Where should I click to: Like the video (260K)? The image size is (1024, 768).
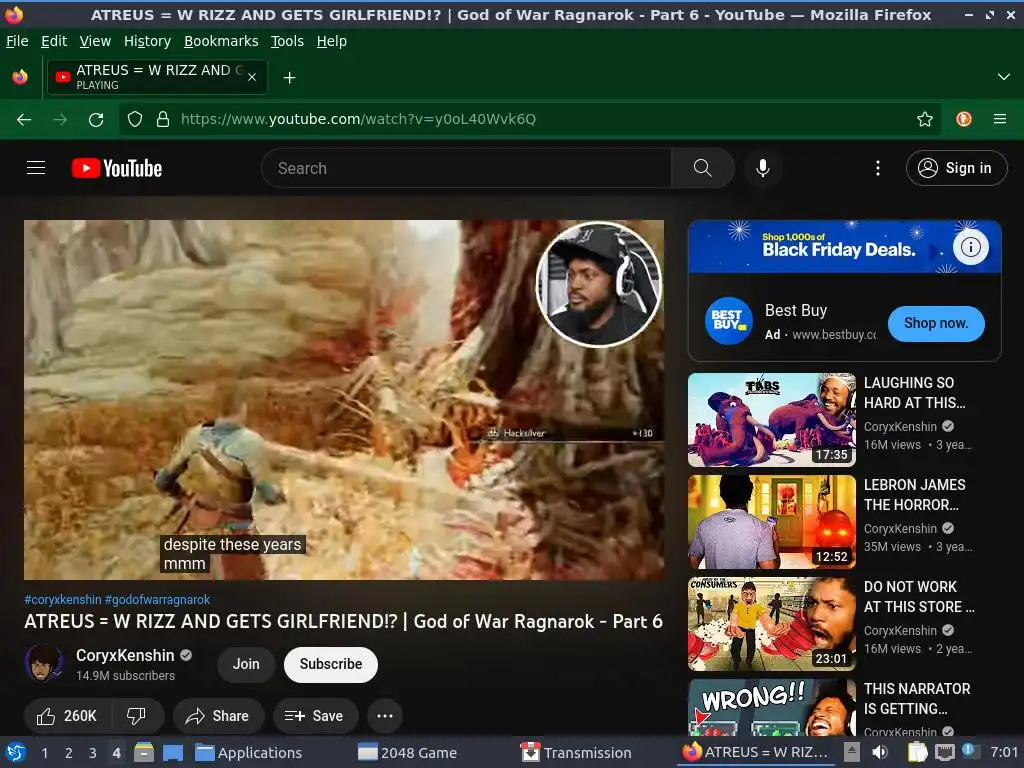pos(67,716)
